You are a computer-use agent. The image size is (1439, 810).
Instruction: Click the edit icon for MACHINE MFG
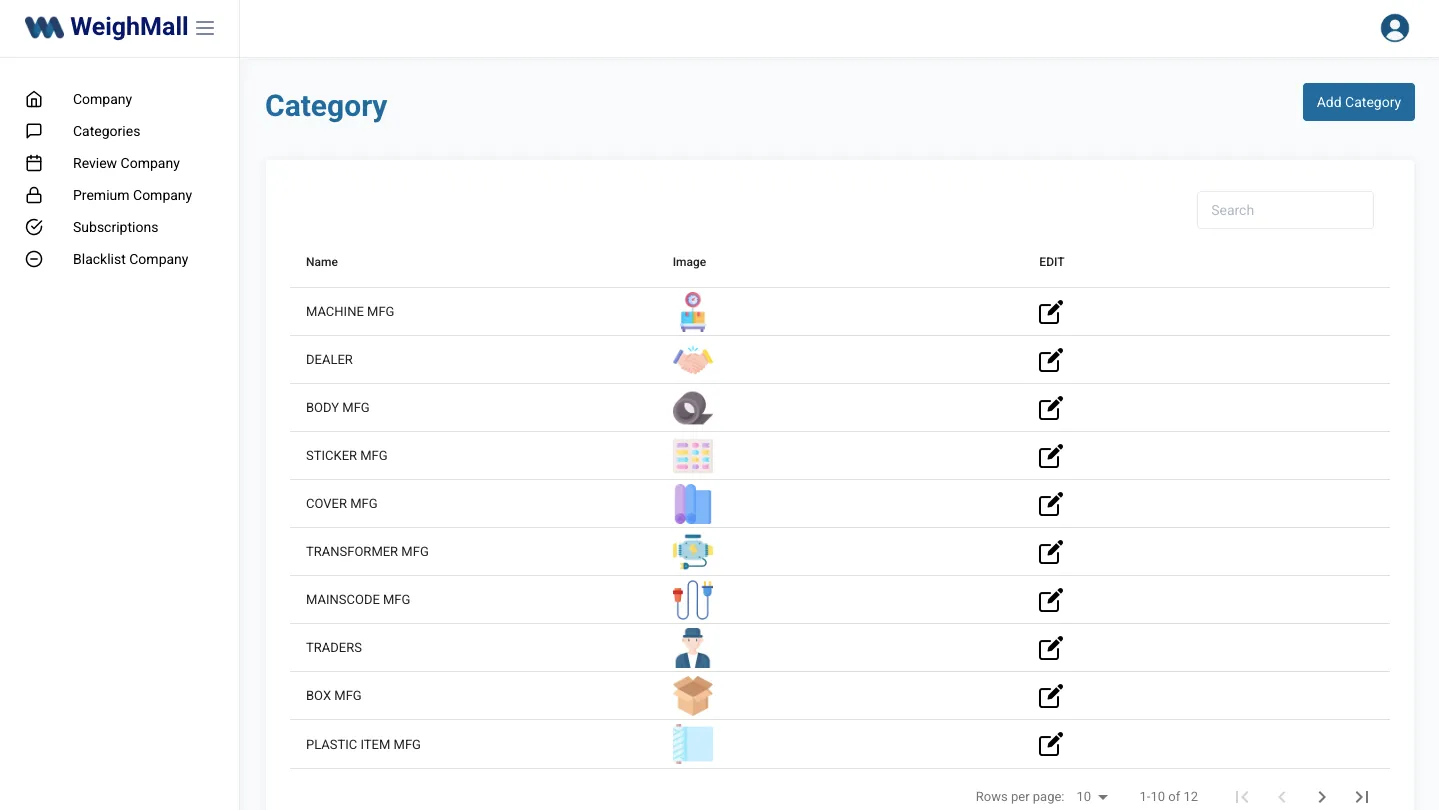[x=1050, y=312]
